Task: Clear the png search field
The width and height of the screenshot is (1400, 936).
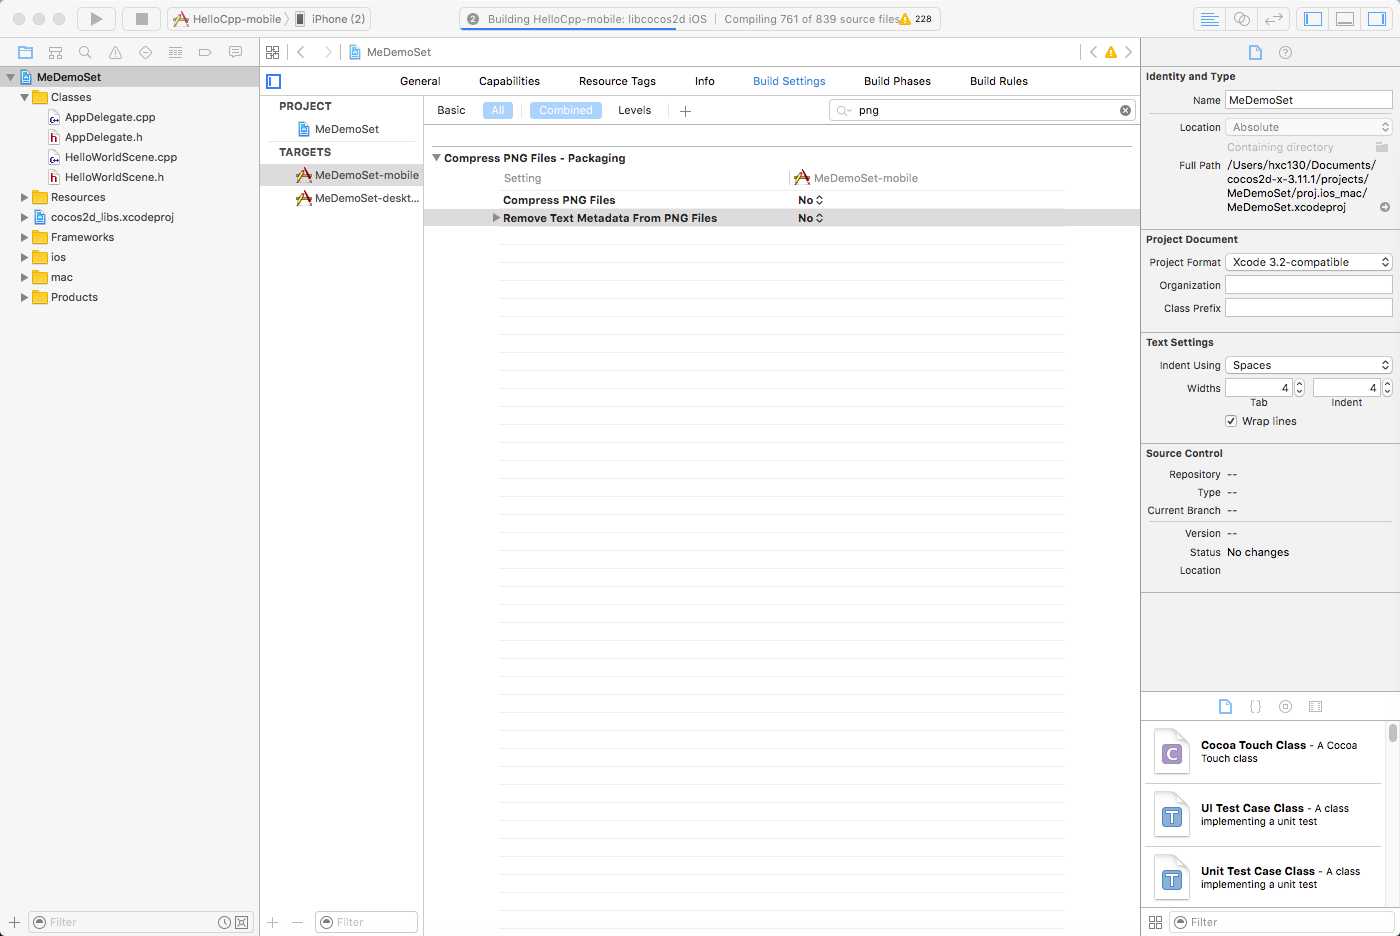Action: 1125,110
